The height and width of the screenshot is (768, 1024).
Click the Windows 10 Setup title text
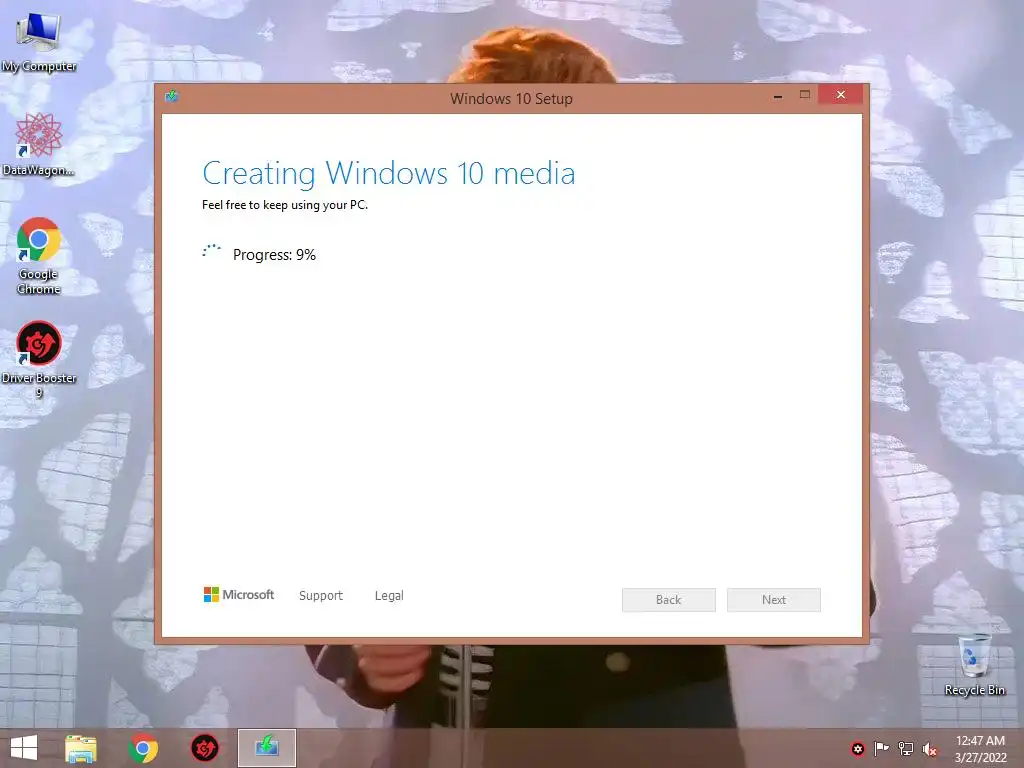tap(511, 99)
